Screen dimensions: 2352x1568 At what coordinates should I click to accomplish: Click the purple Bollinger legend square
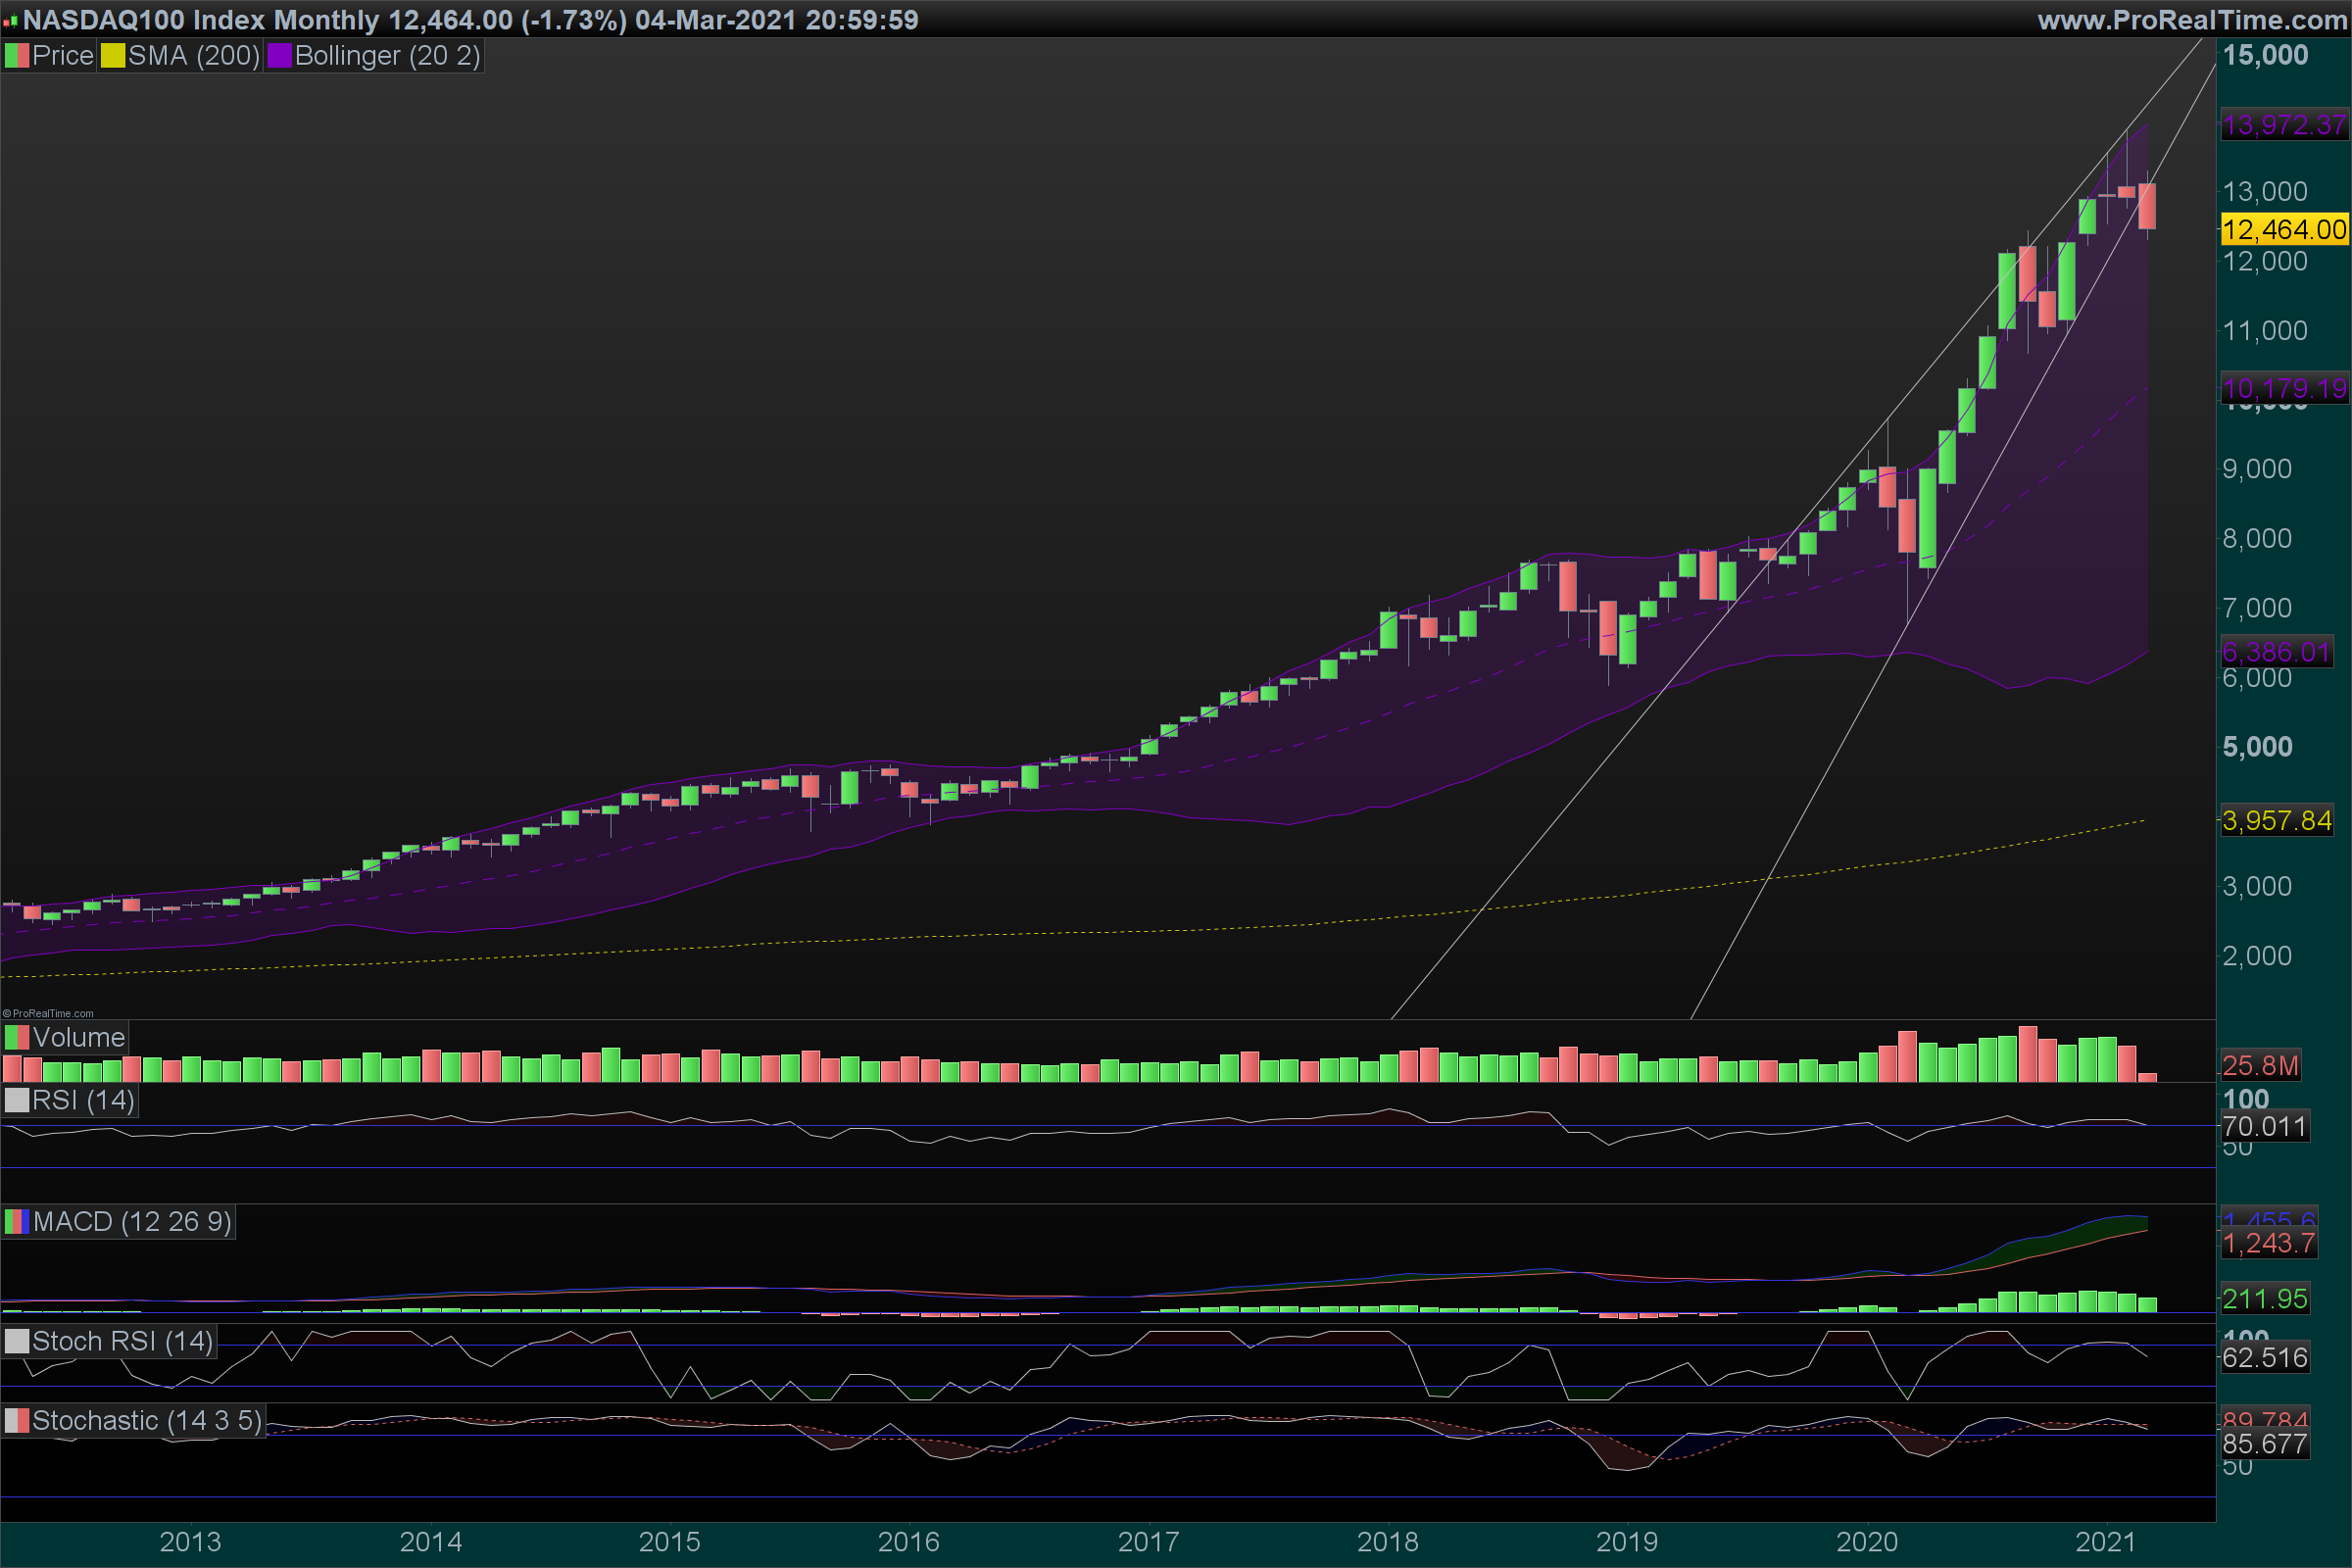(279, 56)
